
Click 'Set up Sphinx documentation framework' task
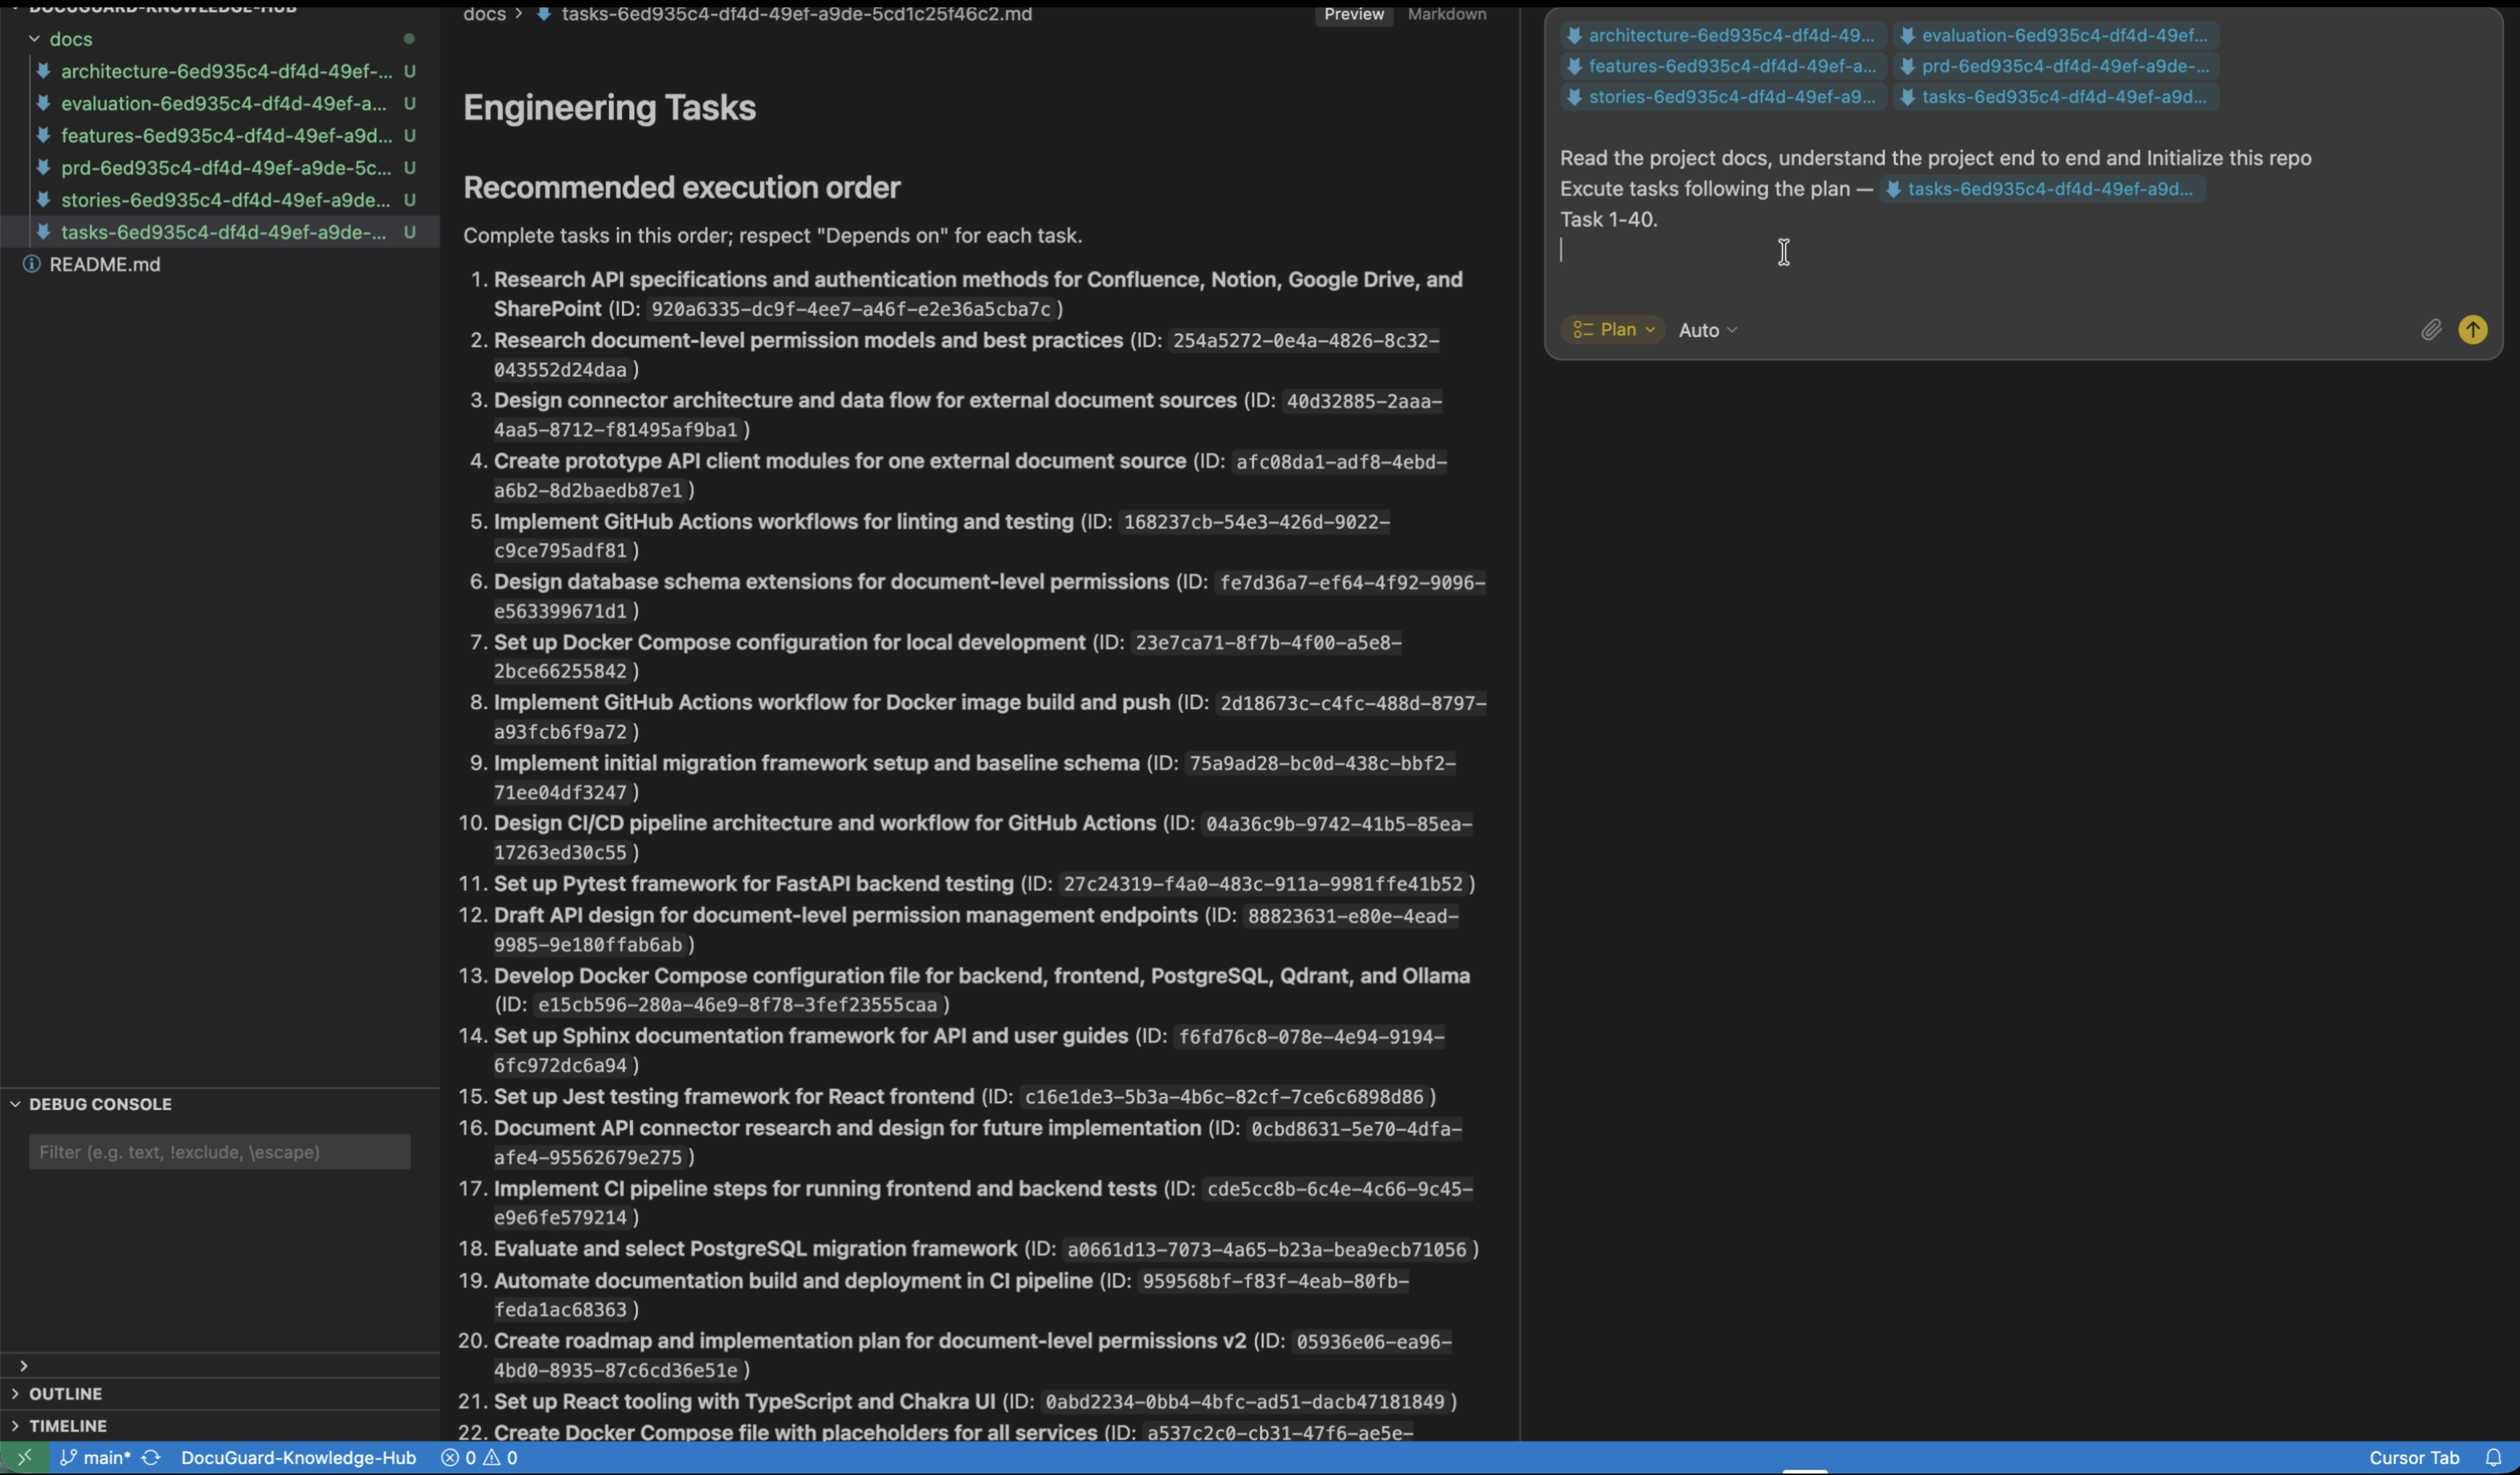click(810, 1035)
